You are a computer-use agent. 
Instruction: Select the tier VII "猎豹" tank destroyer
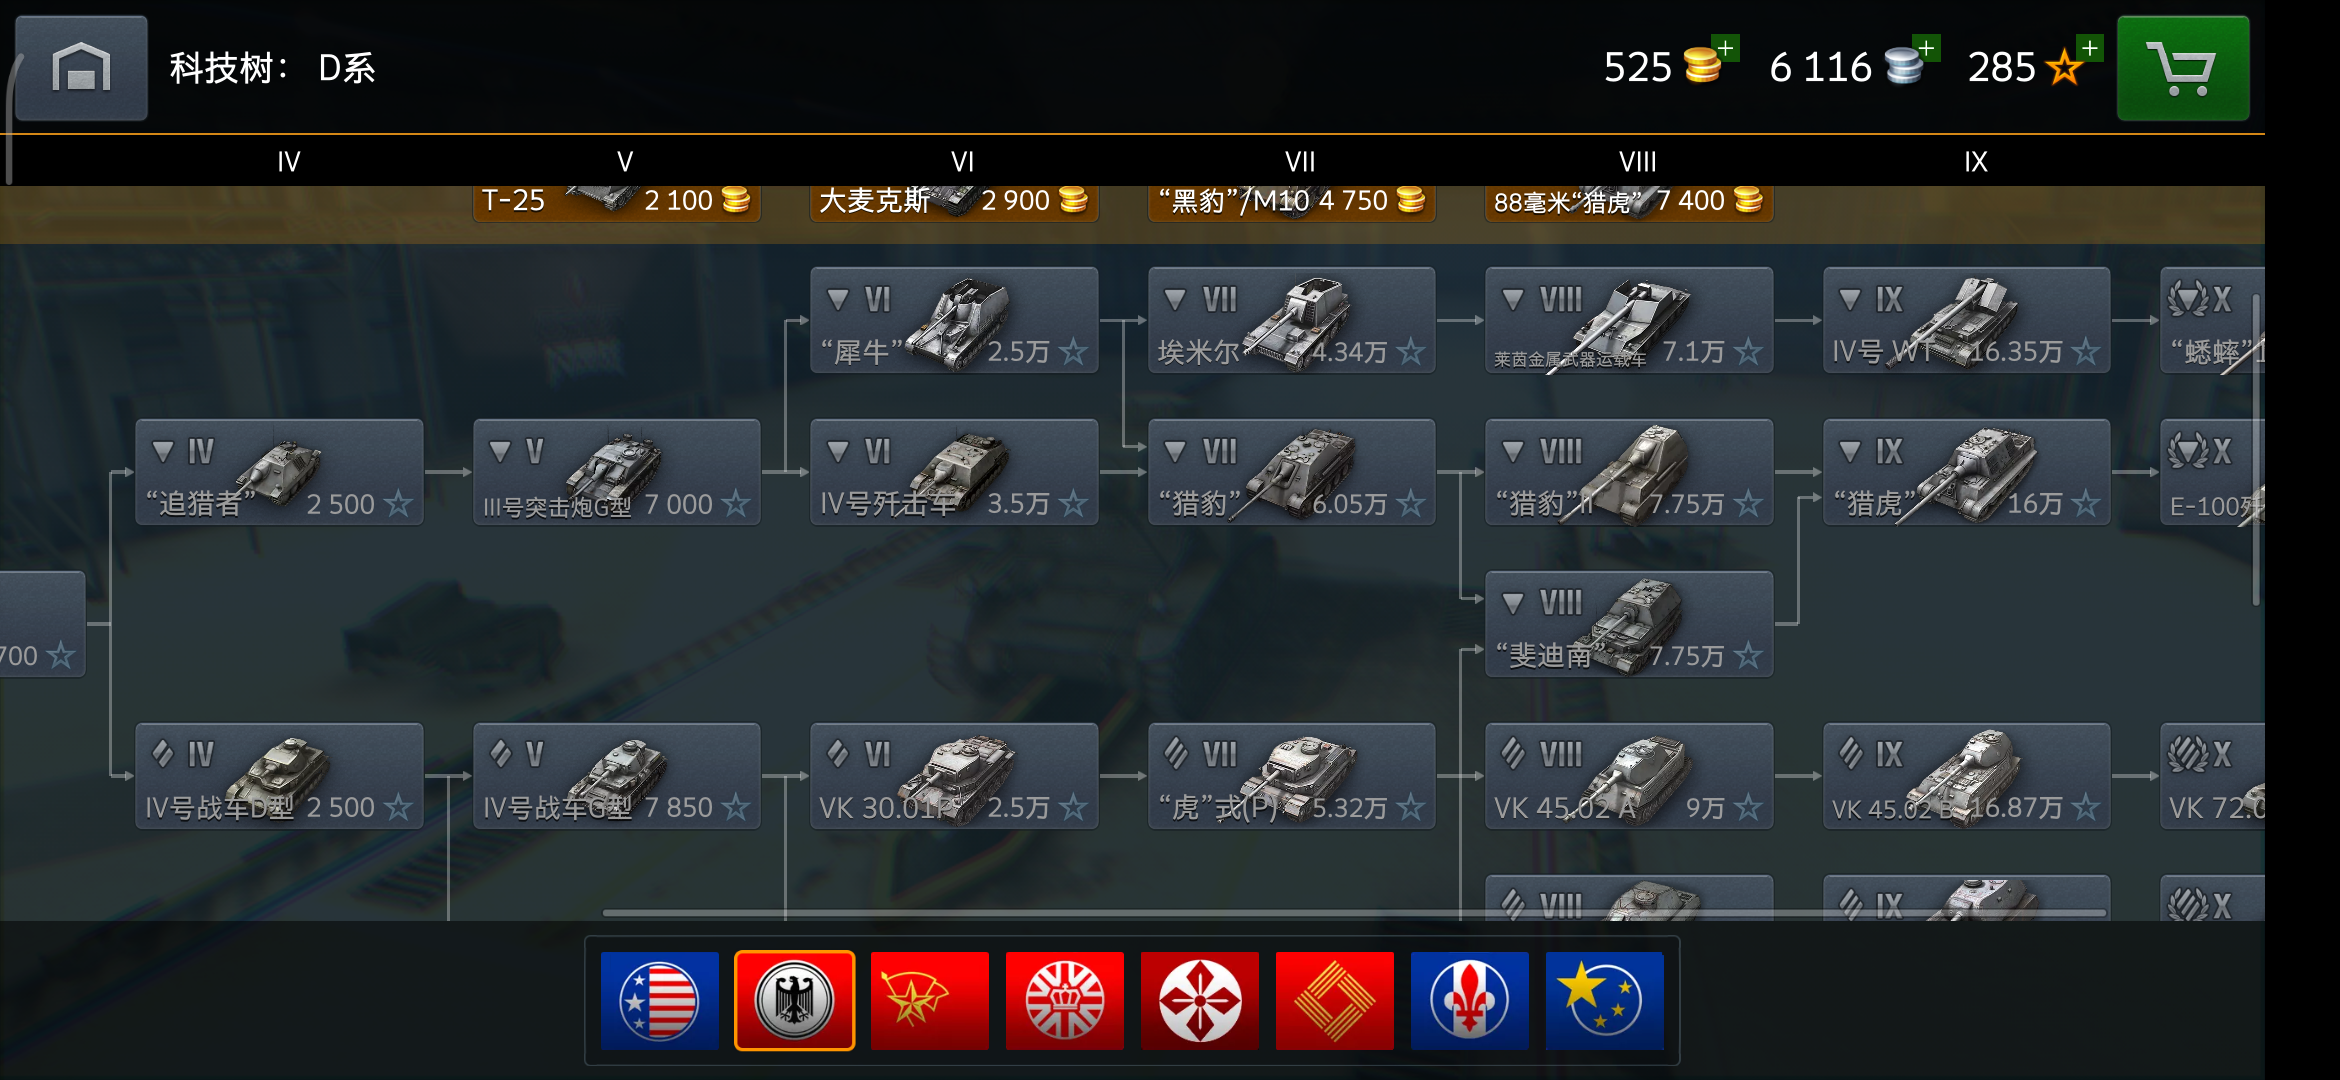click(x=1292, y=472)
